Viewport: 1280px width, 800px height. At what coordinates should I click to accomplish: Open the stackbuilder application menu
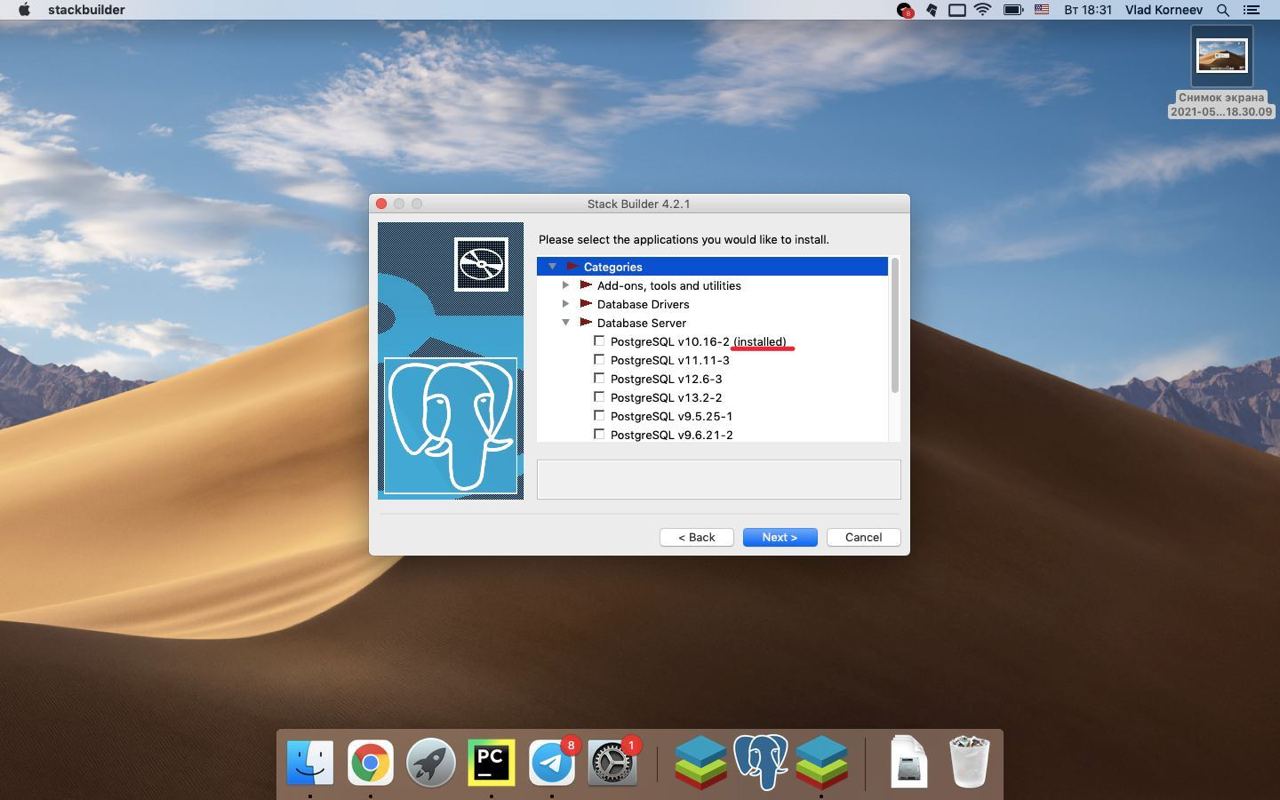[x=86, y=10]
